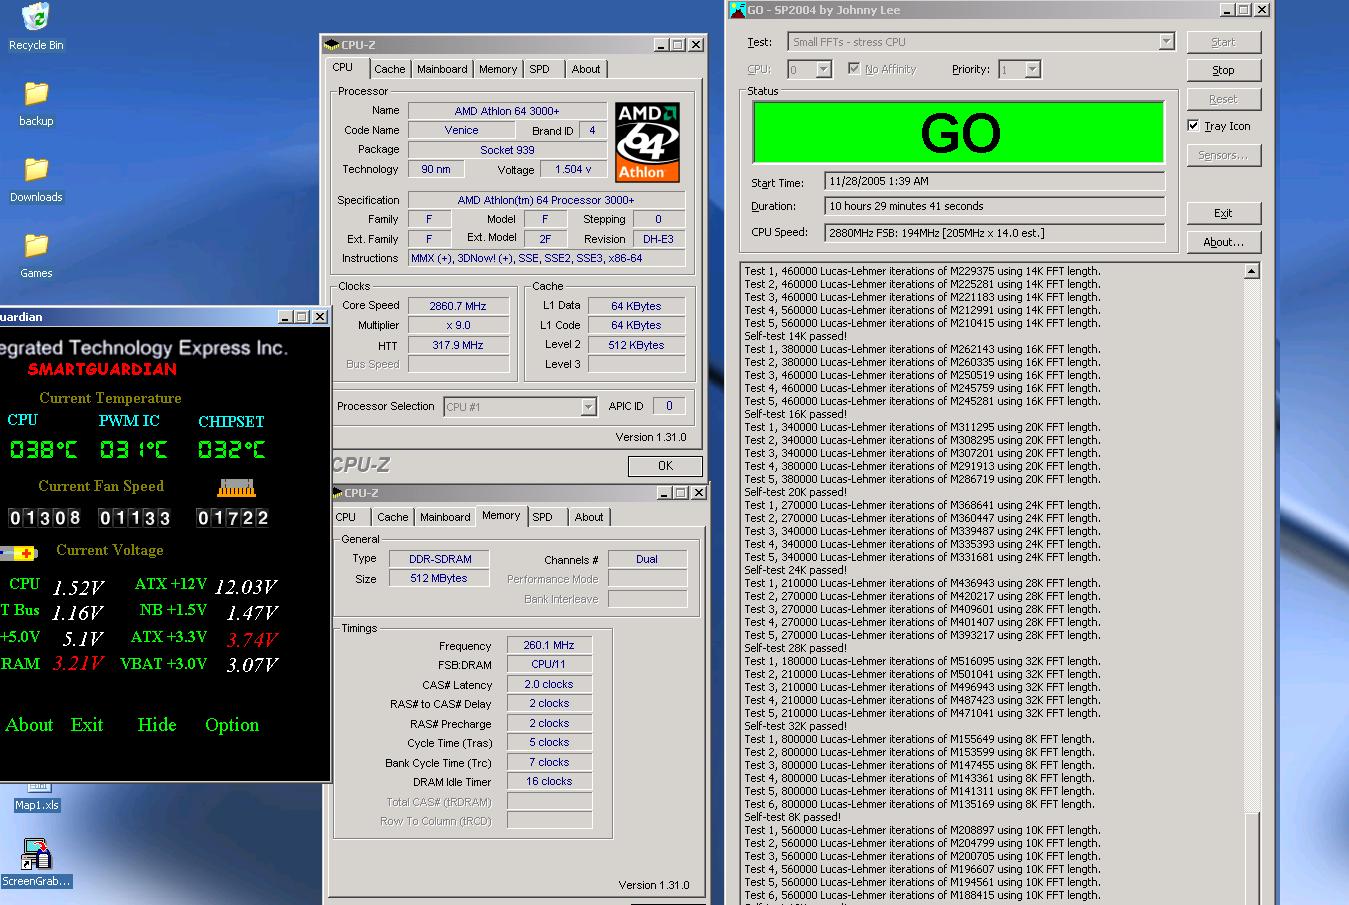Select the Games desktop folder
Screen dimensions: 1349x905
coord(36,255)
